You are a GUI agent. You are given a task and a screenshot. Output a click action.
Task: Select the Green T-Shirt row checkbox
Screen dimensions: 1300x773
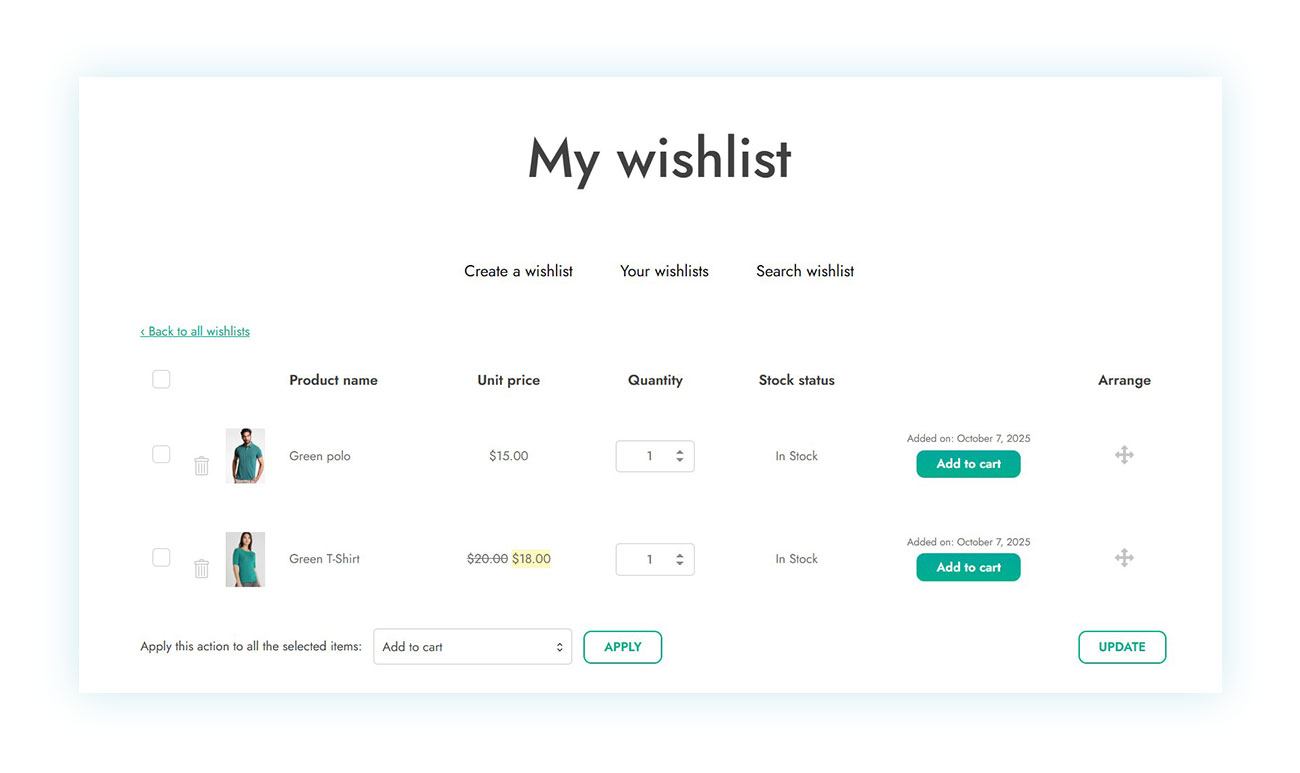161,557
